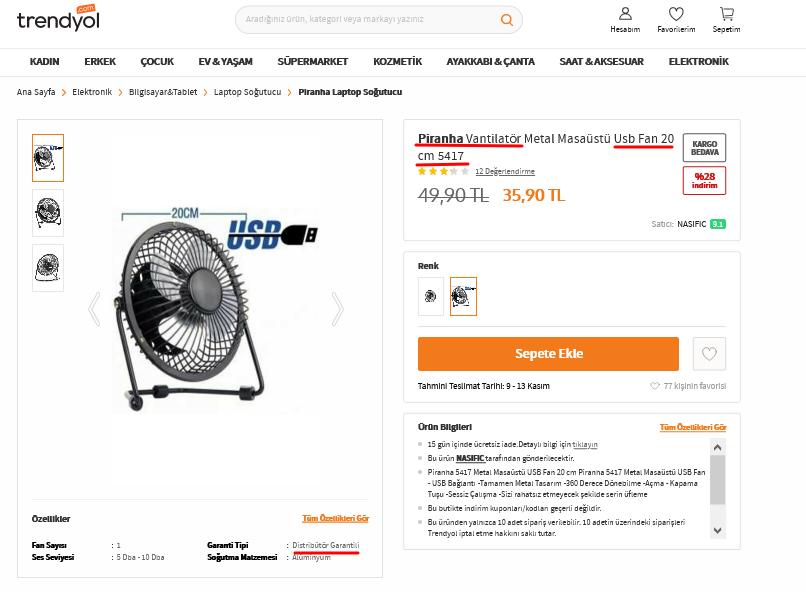Click the trendyol logo

pos(58,18)
